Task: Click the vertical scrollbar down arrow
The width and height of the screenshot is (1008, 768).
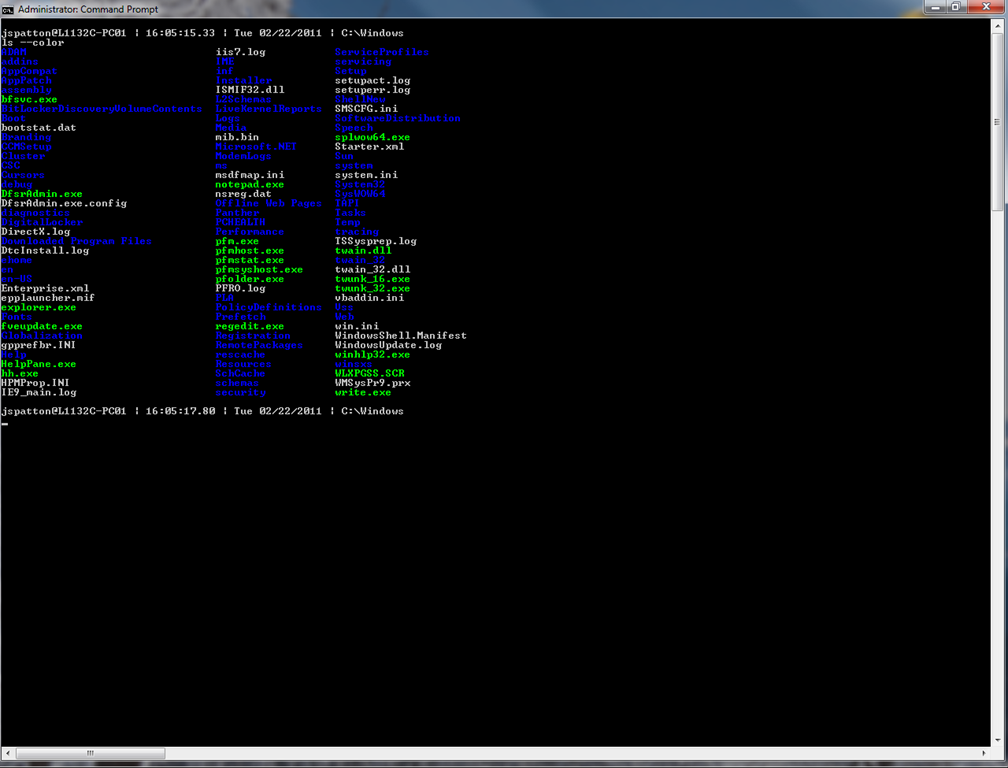Action: coord(998,740)
